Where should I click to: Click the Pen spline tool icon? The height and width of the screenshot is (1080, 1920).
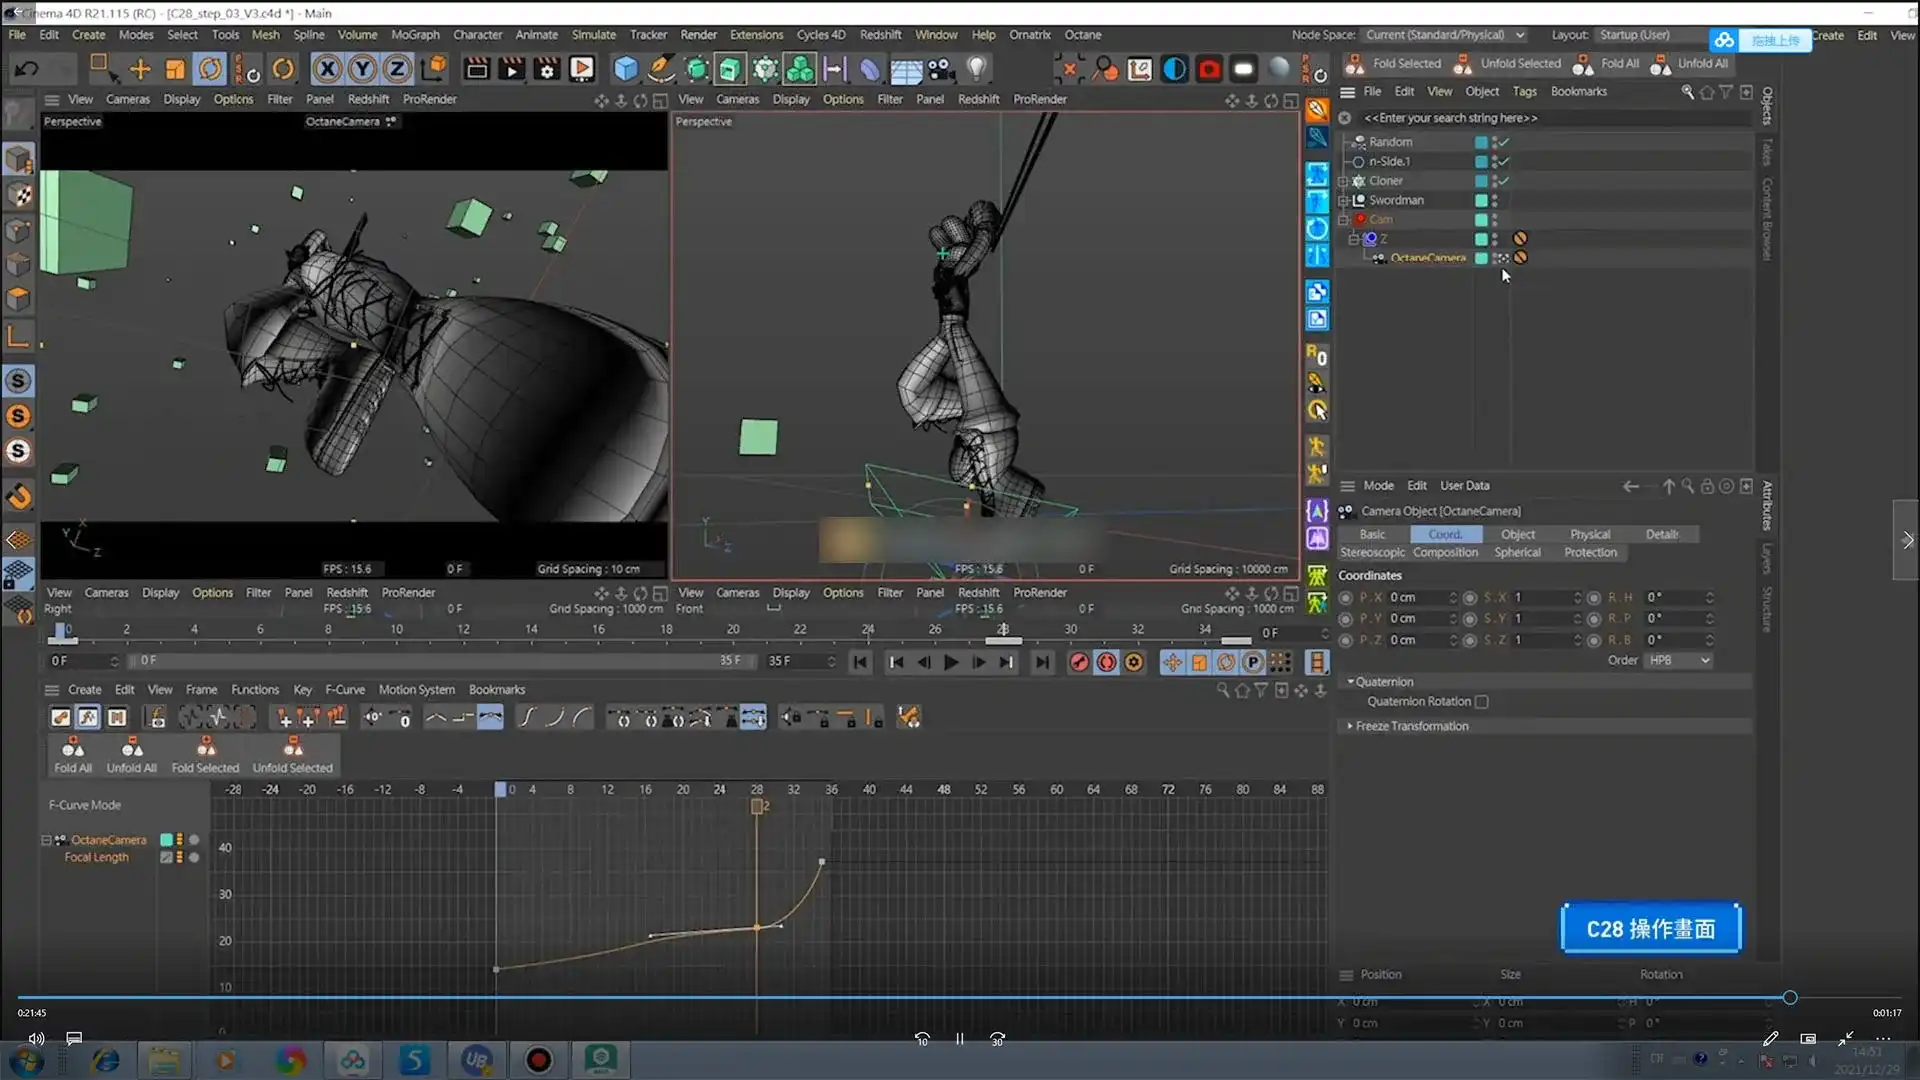tap(660, 69)
